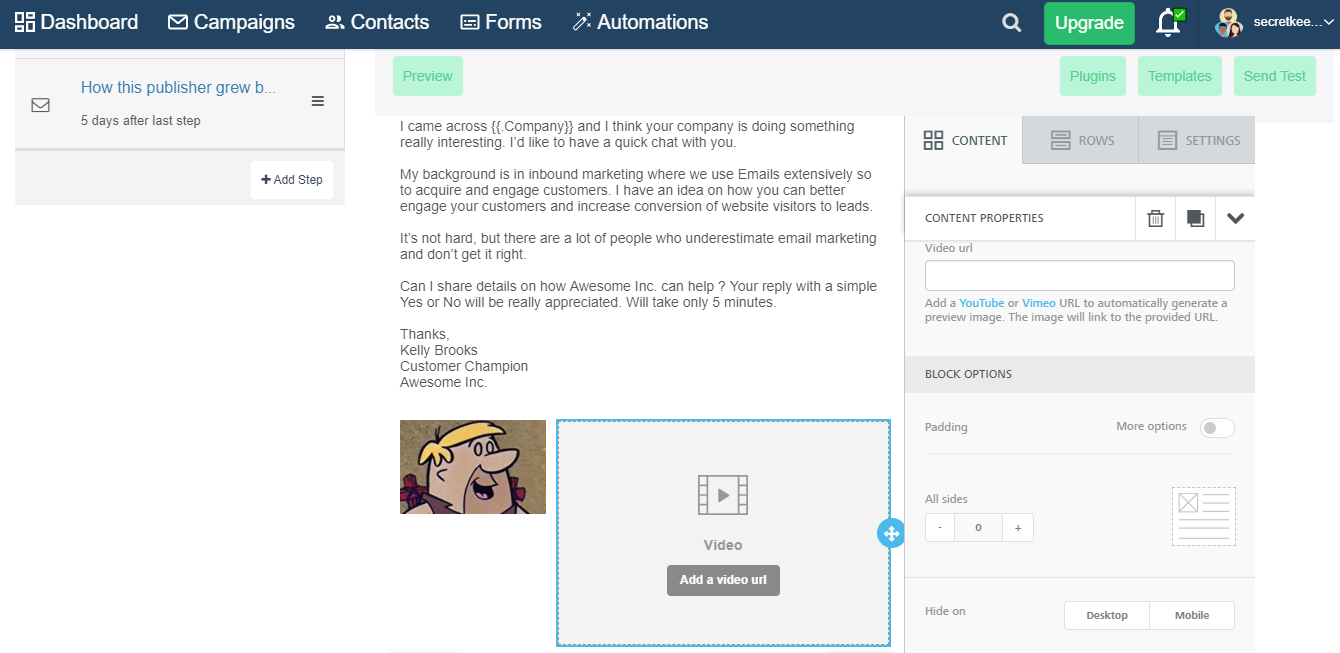The width and height of the screenshot is (1340, 653).
Task: Switch to the Content tab
Action: (964, 140)
